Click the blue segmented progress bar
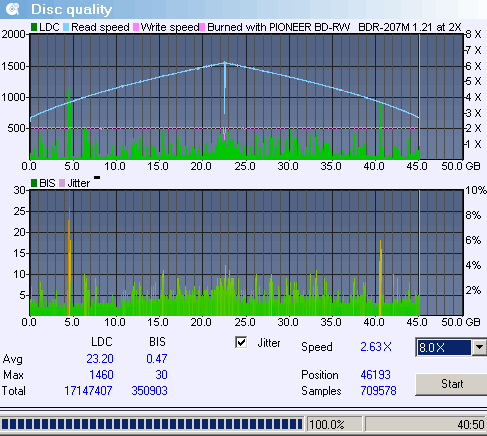The image size is (487, 436). (152, 424)
